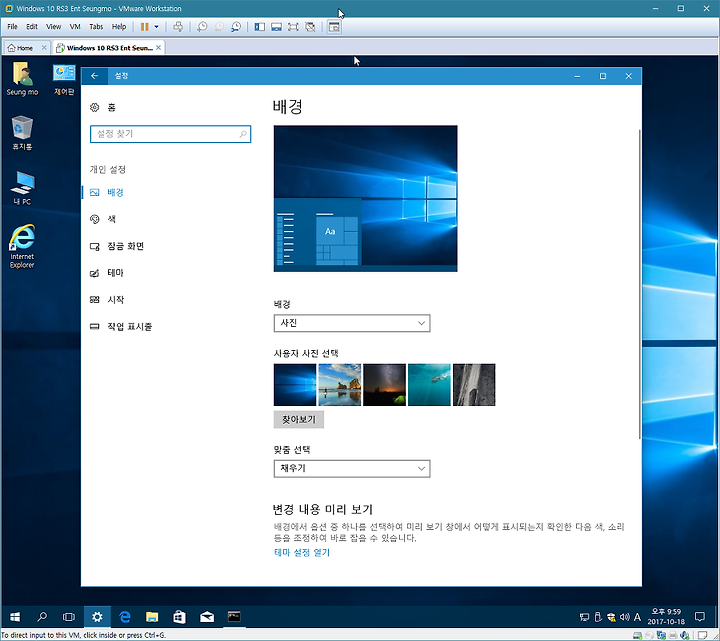
Task: Open the 제어판 desktop icon
Action: click(64, 79)
